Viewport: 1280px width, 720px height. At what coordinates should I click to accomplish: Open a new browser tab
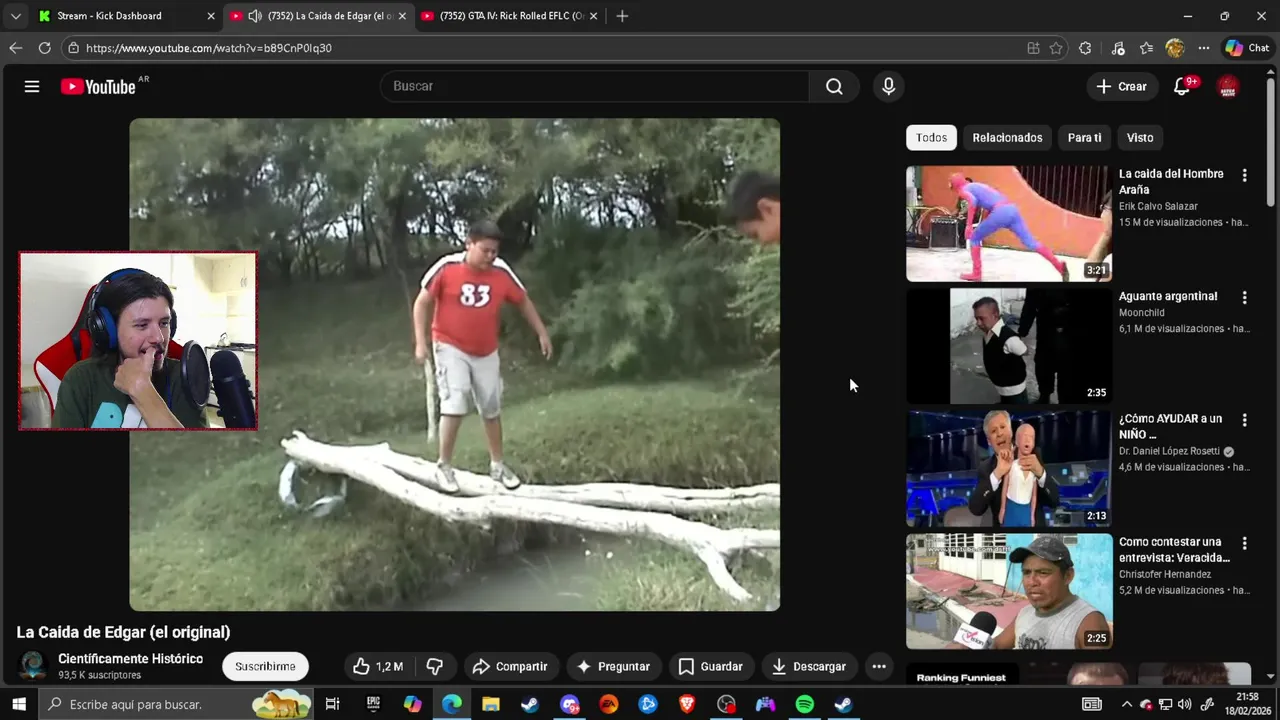tap(622, 16)
